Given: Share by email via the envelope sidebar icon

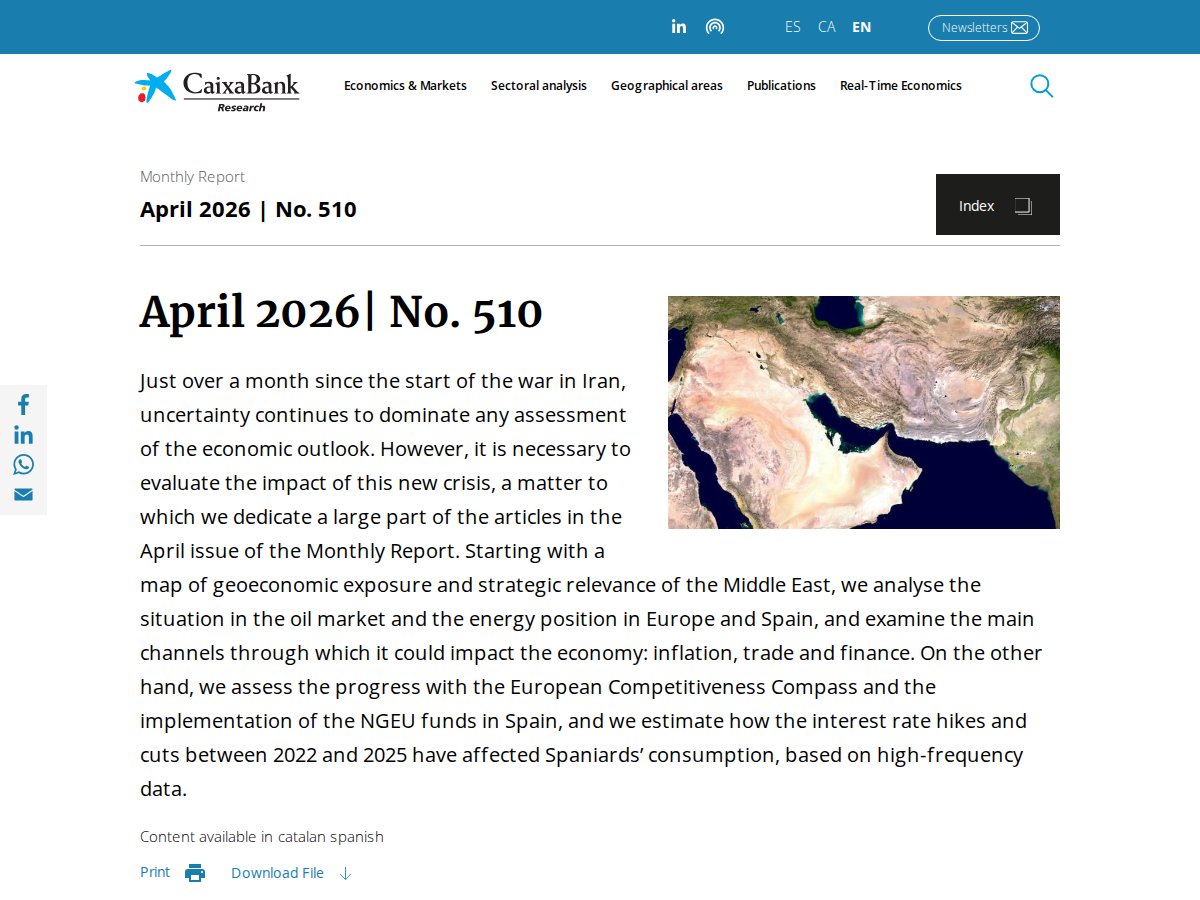Looking at the screenshot, I should click(x=23, y=495).
